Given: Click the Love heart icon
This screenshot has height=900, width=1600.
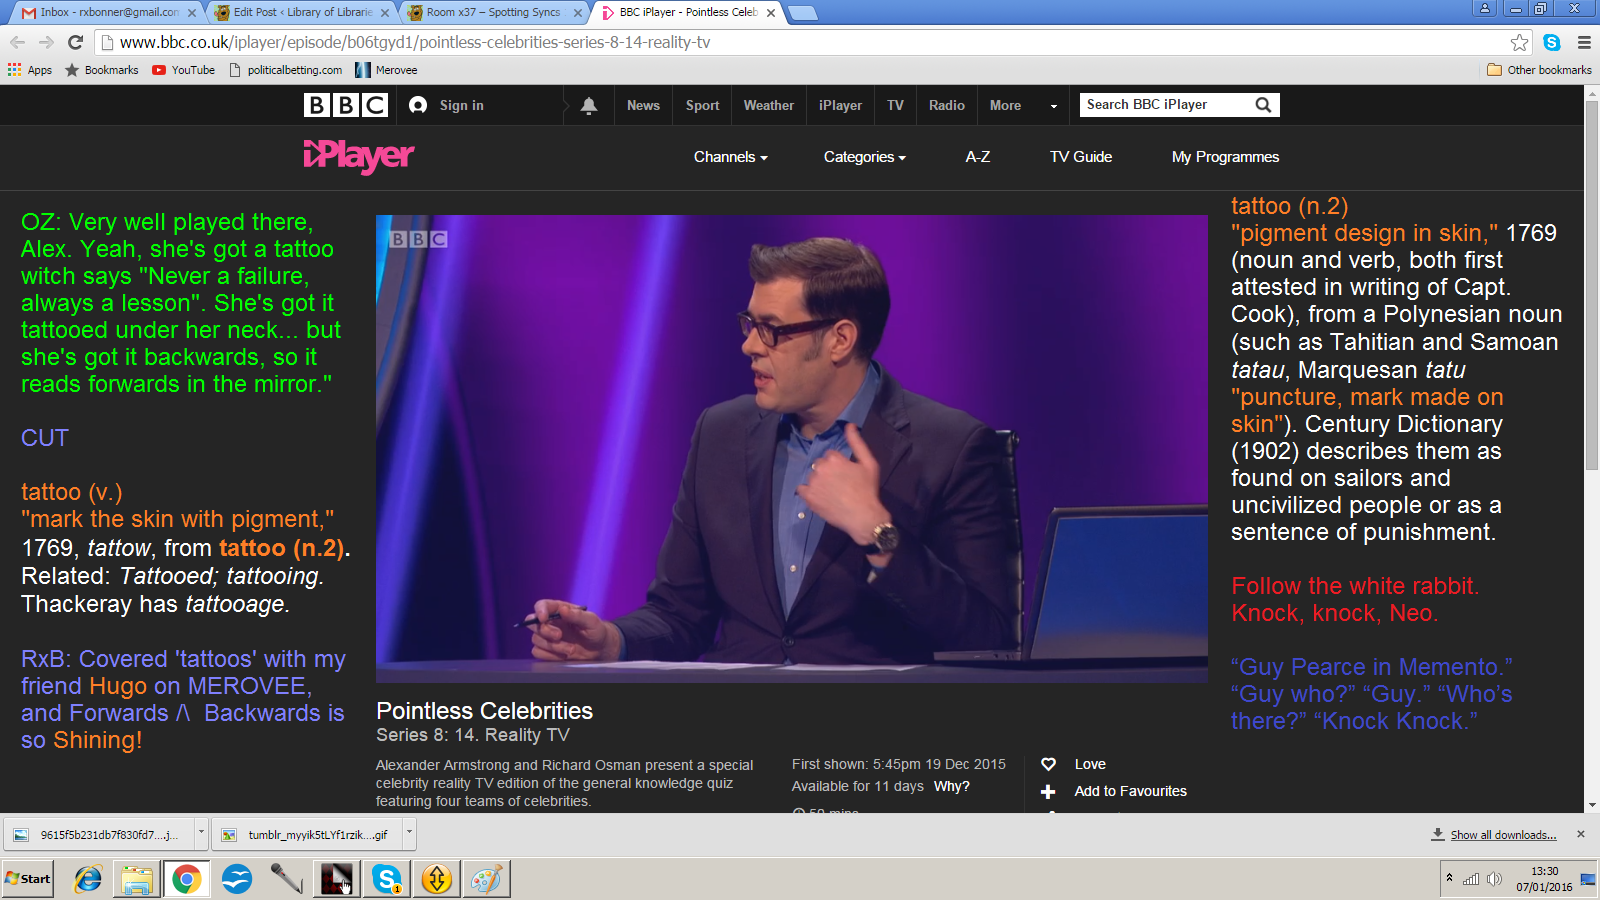Looking at the screenshot, I should pos(1048,764).
